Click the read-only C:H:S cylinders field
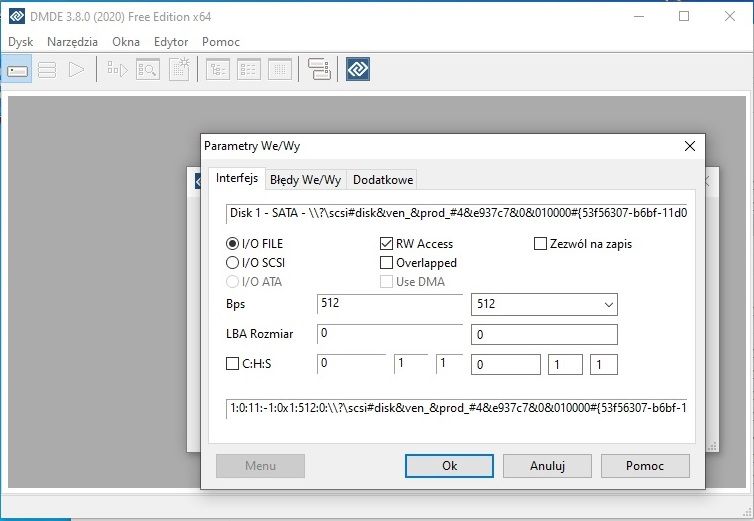This screenshot has height=521, width=754. tap(352, 364)
